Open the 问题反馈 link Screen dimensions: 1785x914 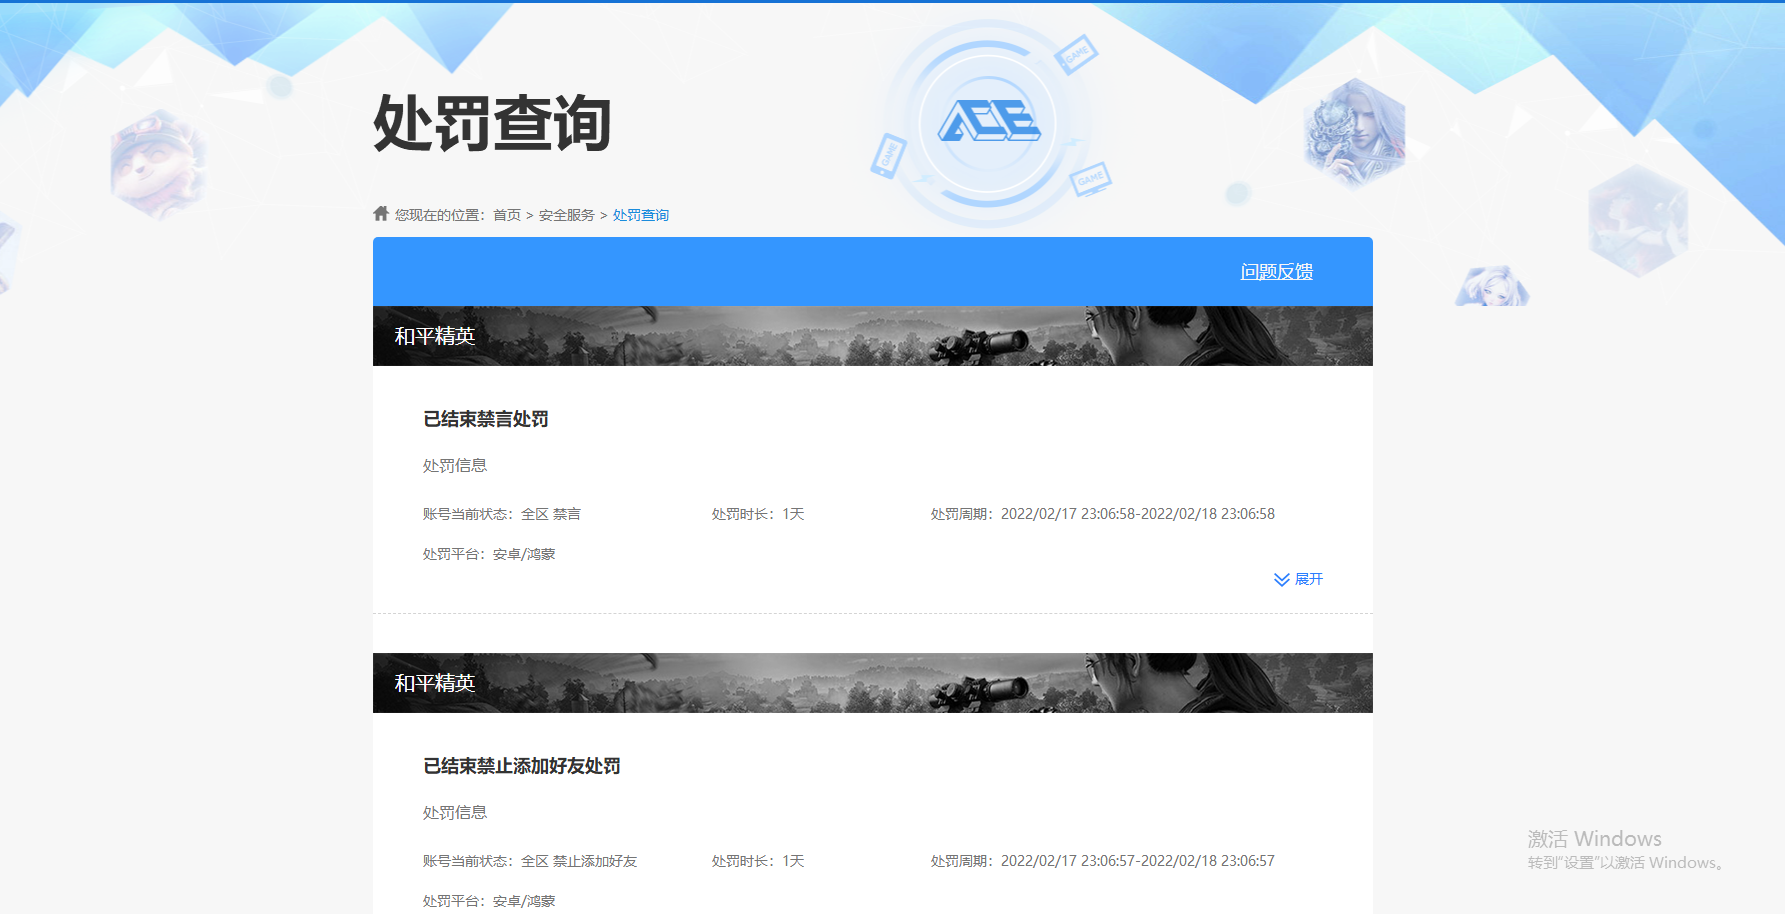[1277, 272]
